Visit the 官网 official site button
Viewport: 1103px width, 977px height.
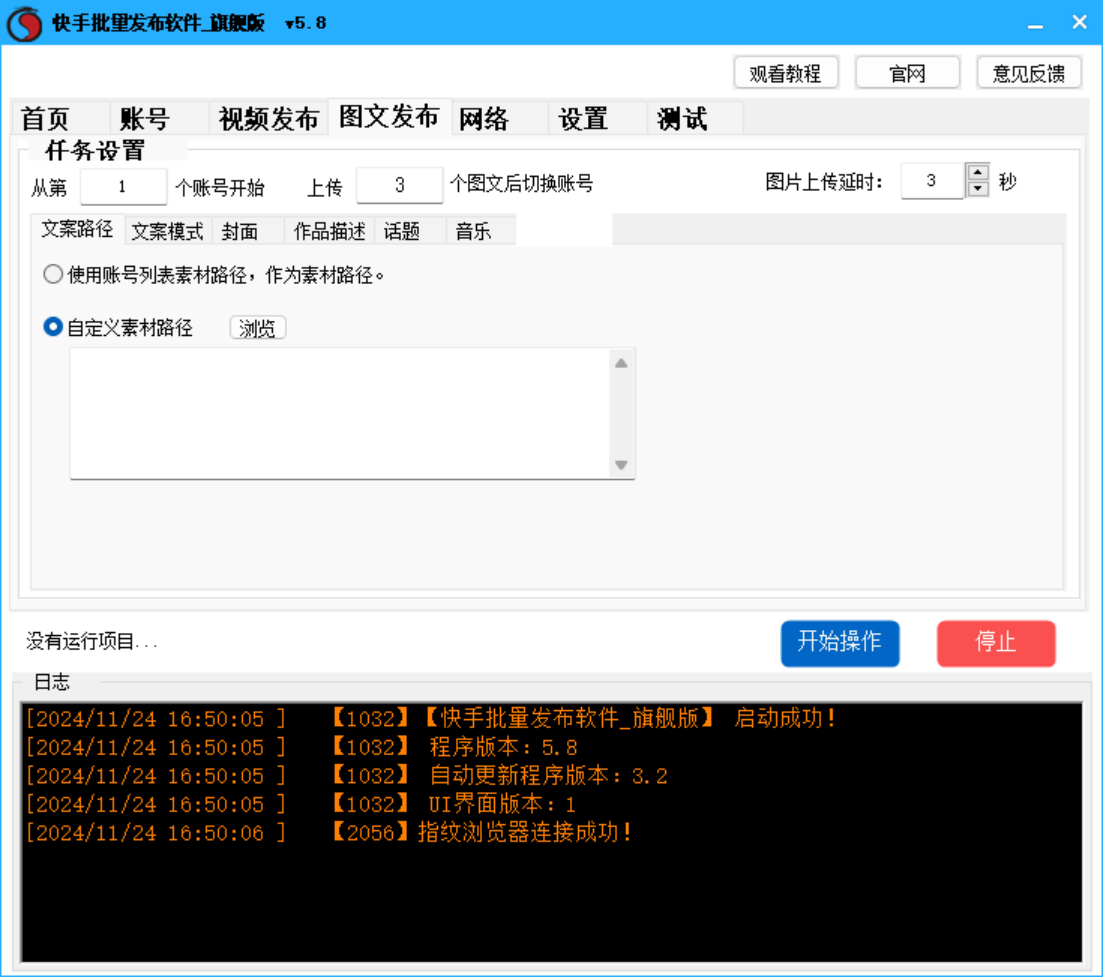(907, 73)
